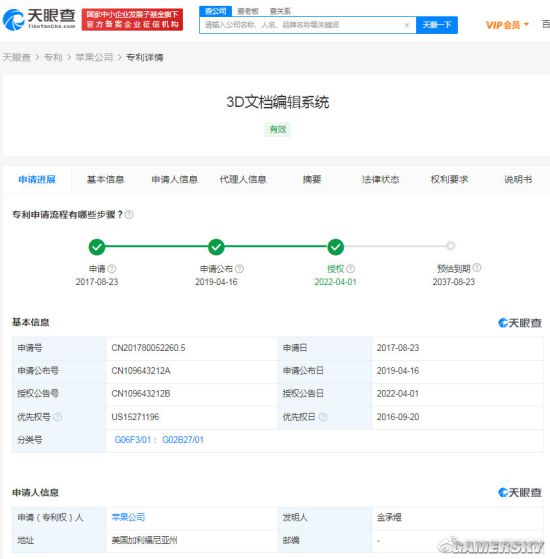Open the 权利要求 tab
Viewport: 550px width, 559px height.
click(449, 179)
